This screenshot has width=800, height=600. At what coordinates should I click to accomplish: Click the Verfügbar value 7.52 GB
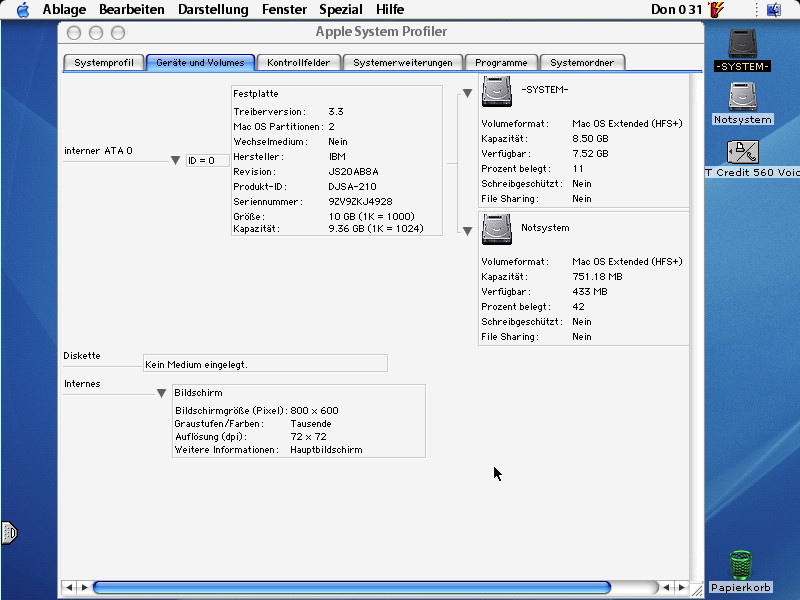click(590, 154)
